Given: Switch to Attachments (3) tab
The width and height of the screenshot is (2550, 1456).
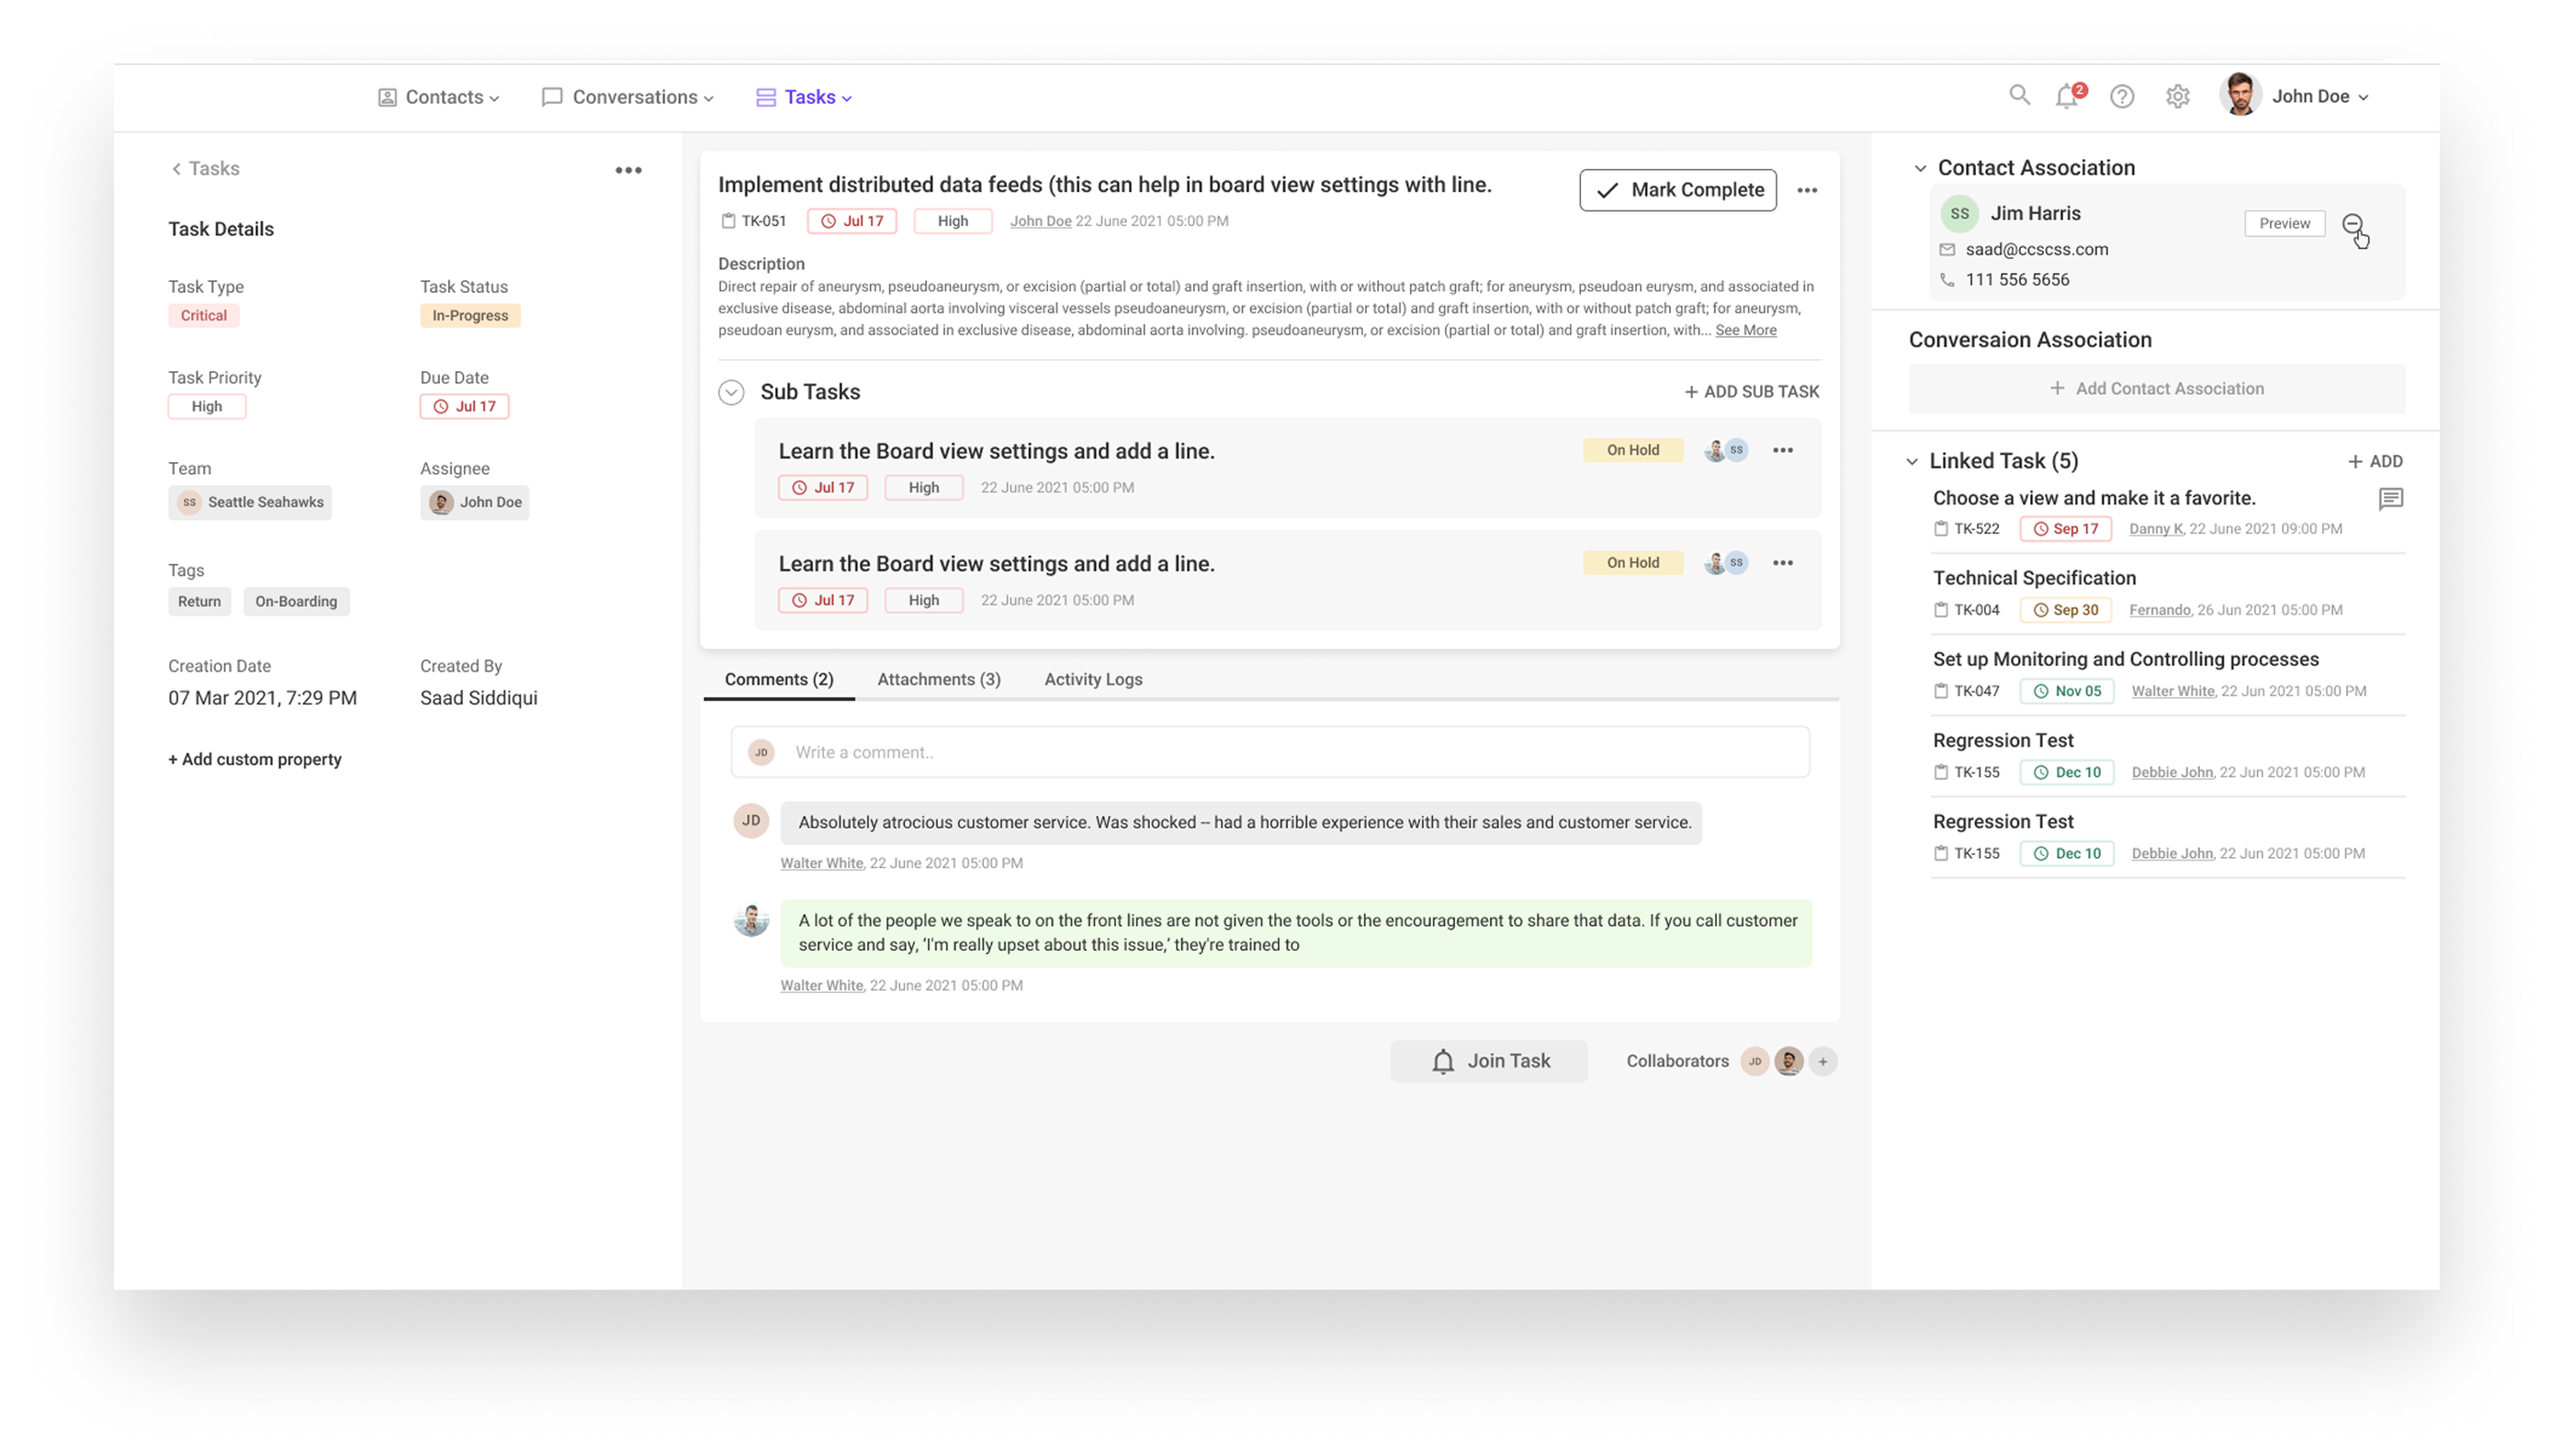Looking at the screenshot, I should tap(938, 679).
